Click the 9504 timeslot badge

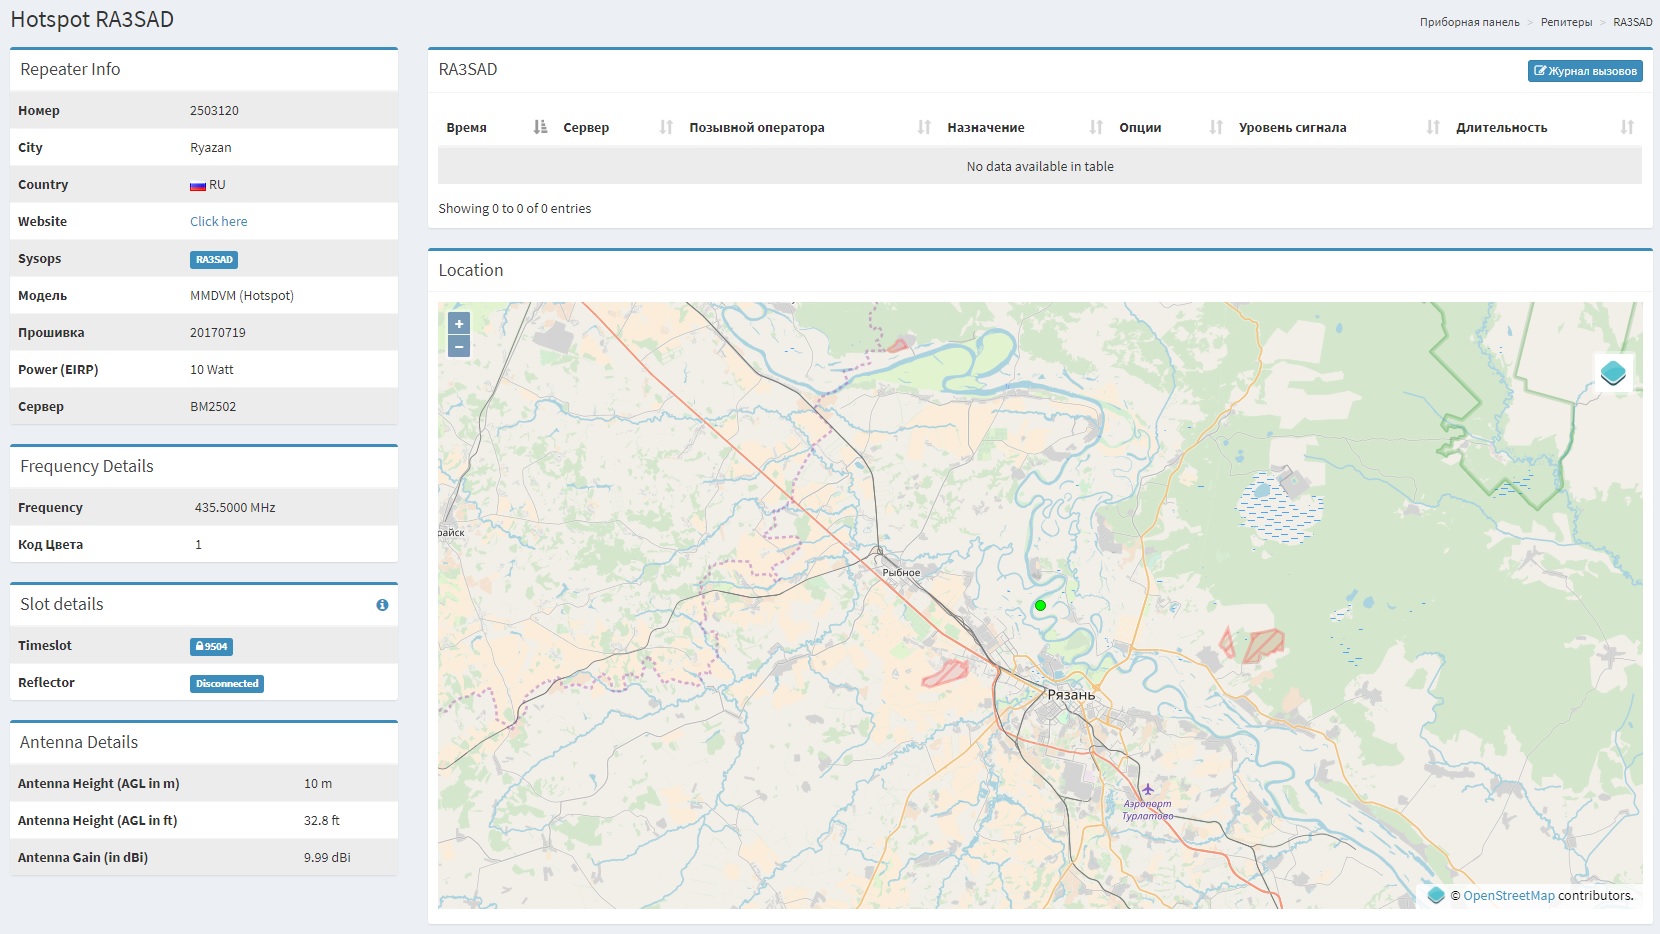click(211, 647)
